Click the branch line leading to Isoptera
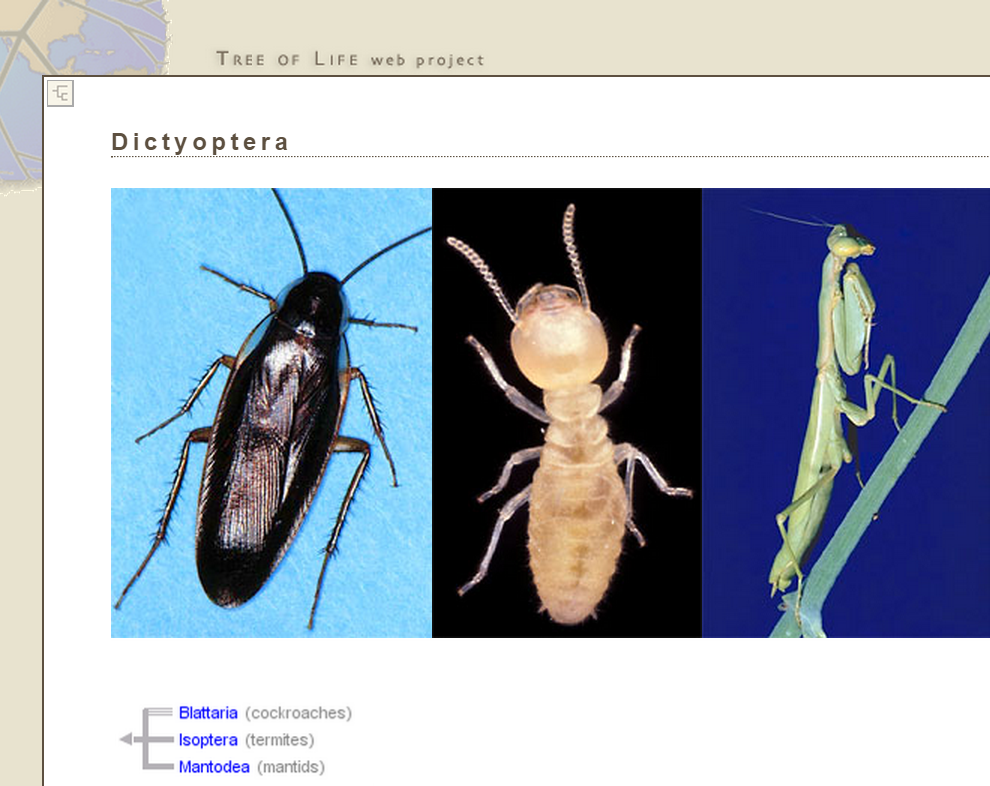 (162, 740)
